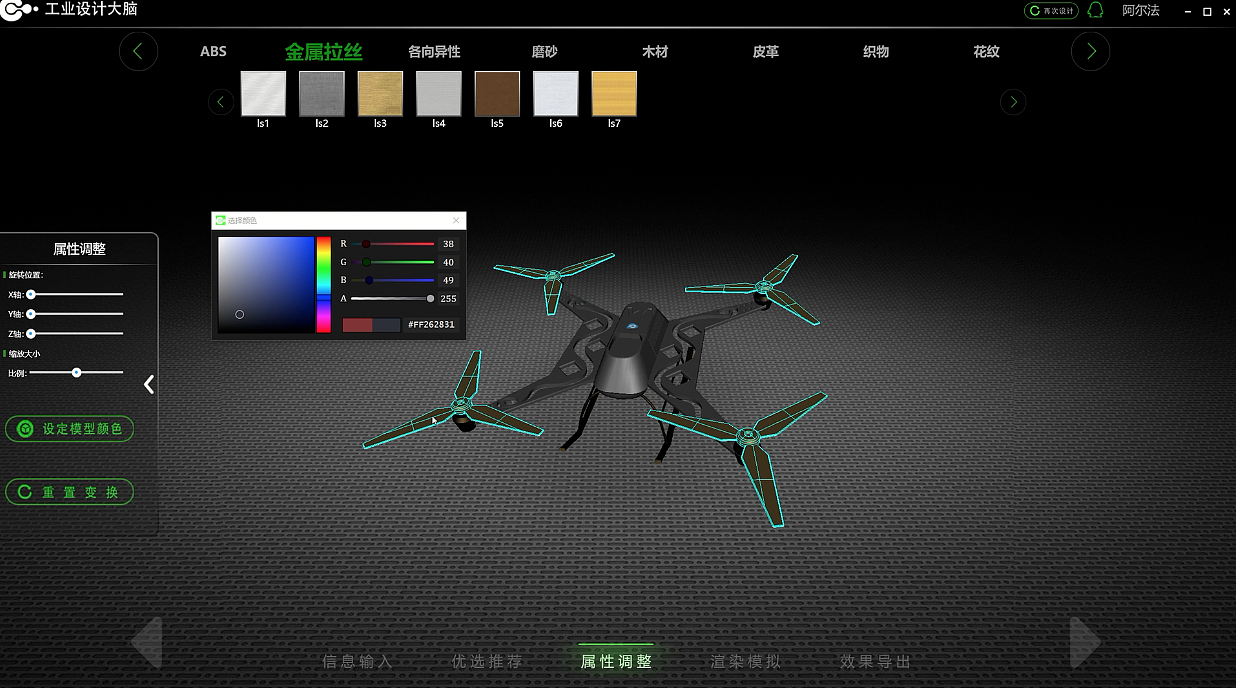Select the 木材 material tab
The width and height of the screenshot is (1236, 688).
tap(655, 52)
